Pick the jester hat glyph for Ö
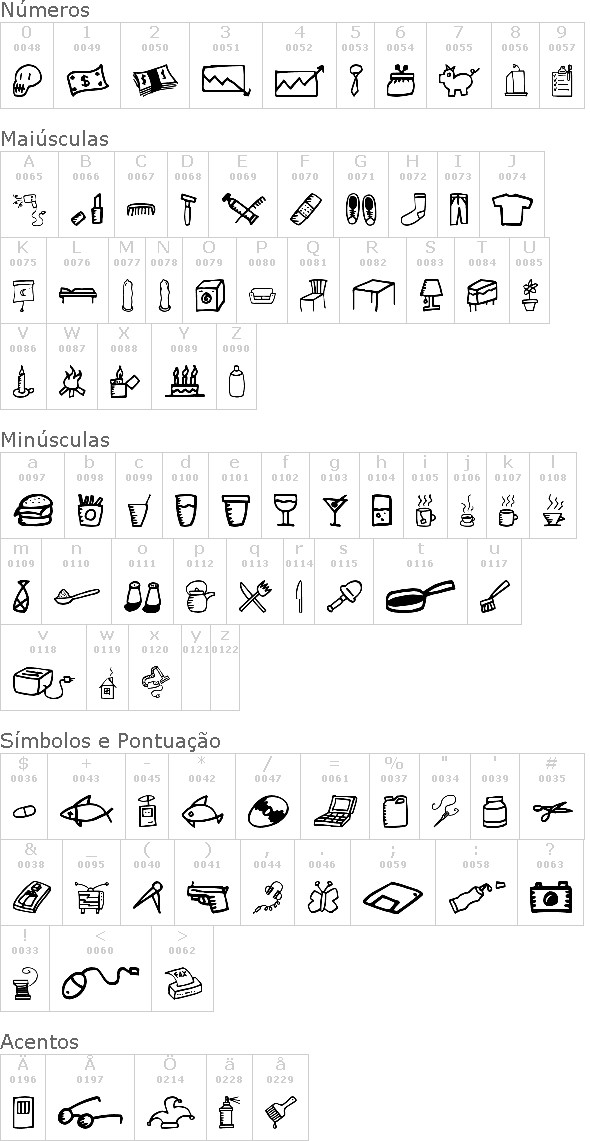The image size is (590, 1141). point(170,1113)
